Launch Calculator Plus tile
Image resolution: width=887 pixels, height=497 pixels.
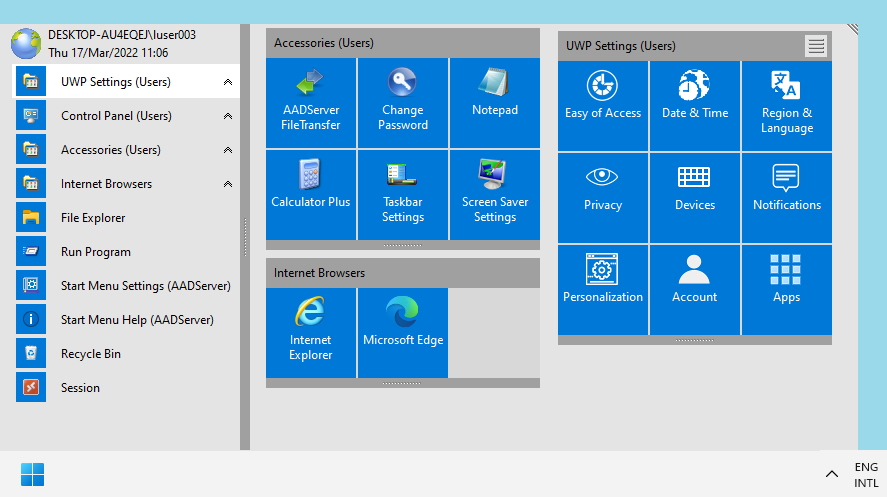point(311,195)
